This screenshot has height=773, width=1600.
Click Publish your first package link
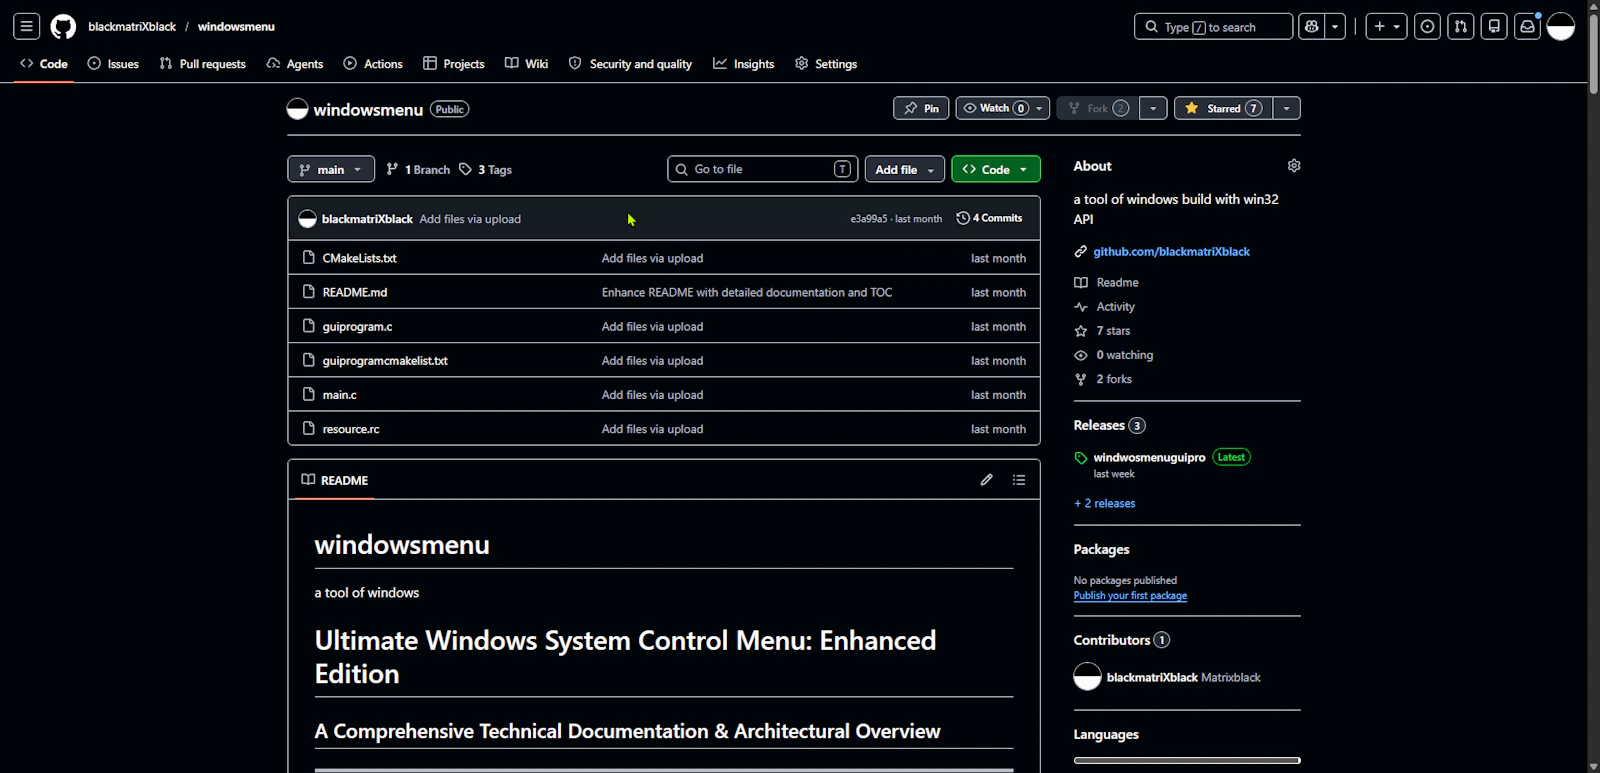(x=1130, y=596)
